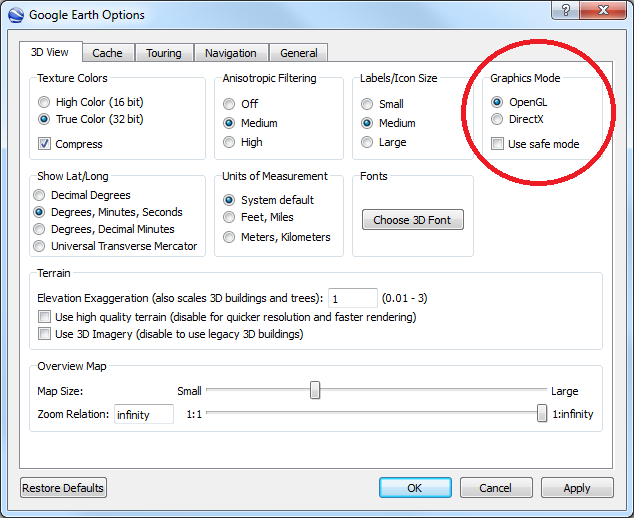Close the Google Earth Options dialog
634x518 pixels.
pyautogui.click(x=603, y=10)
